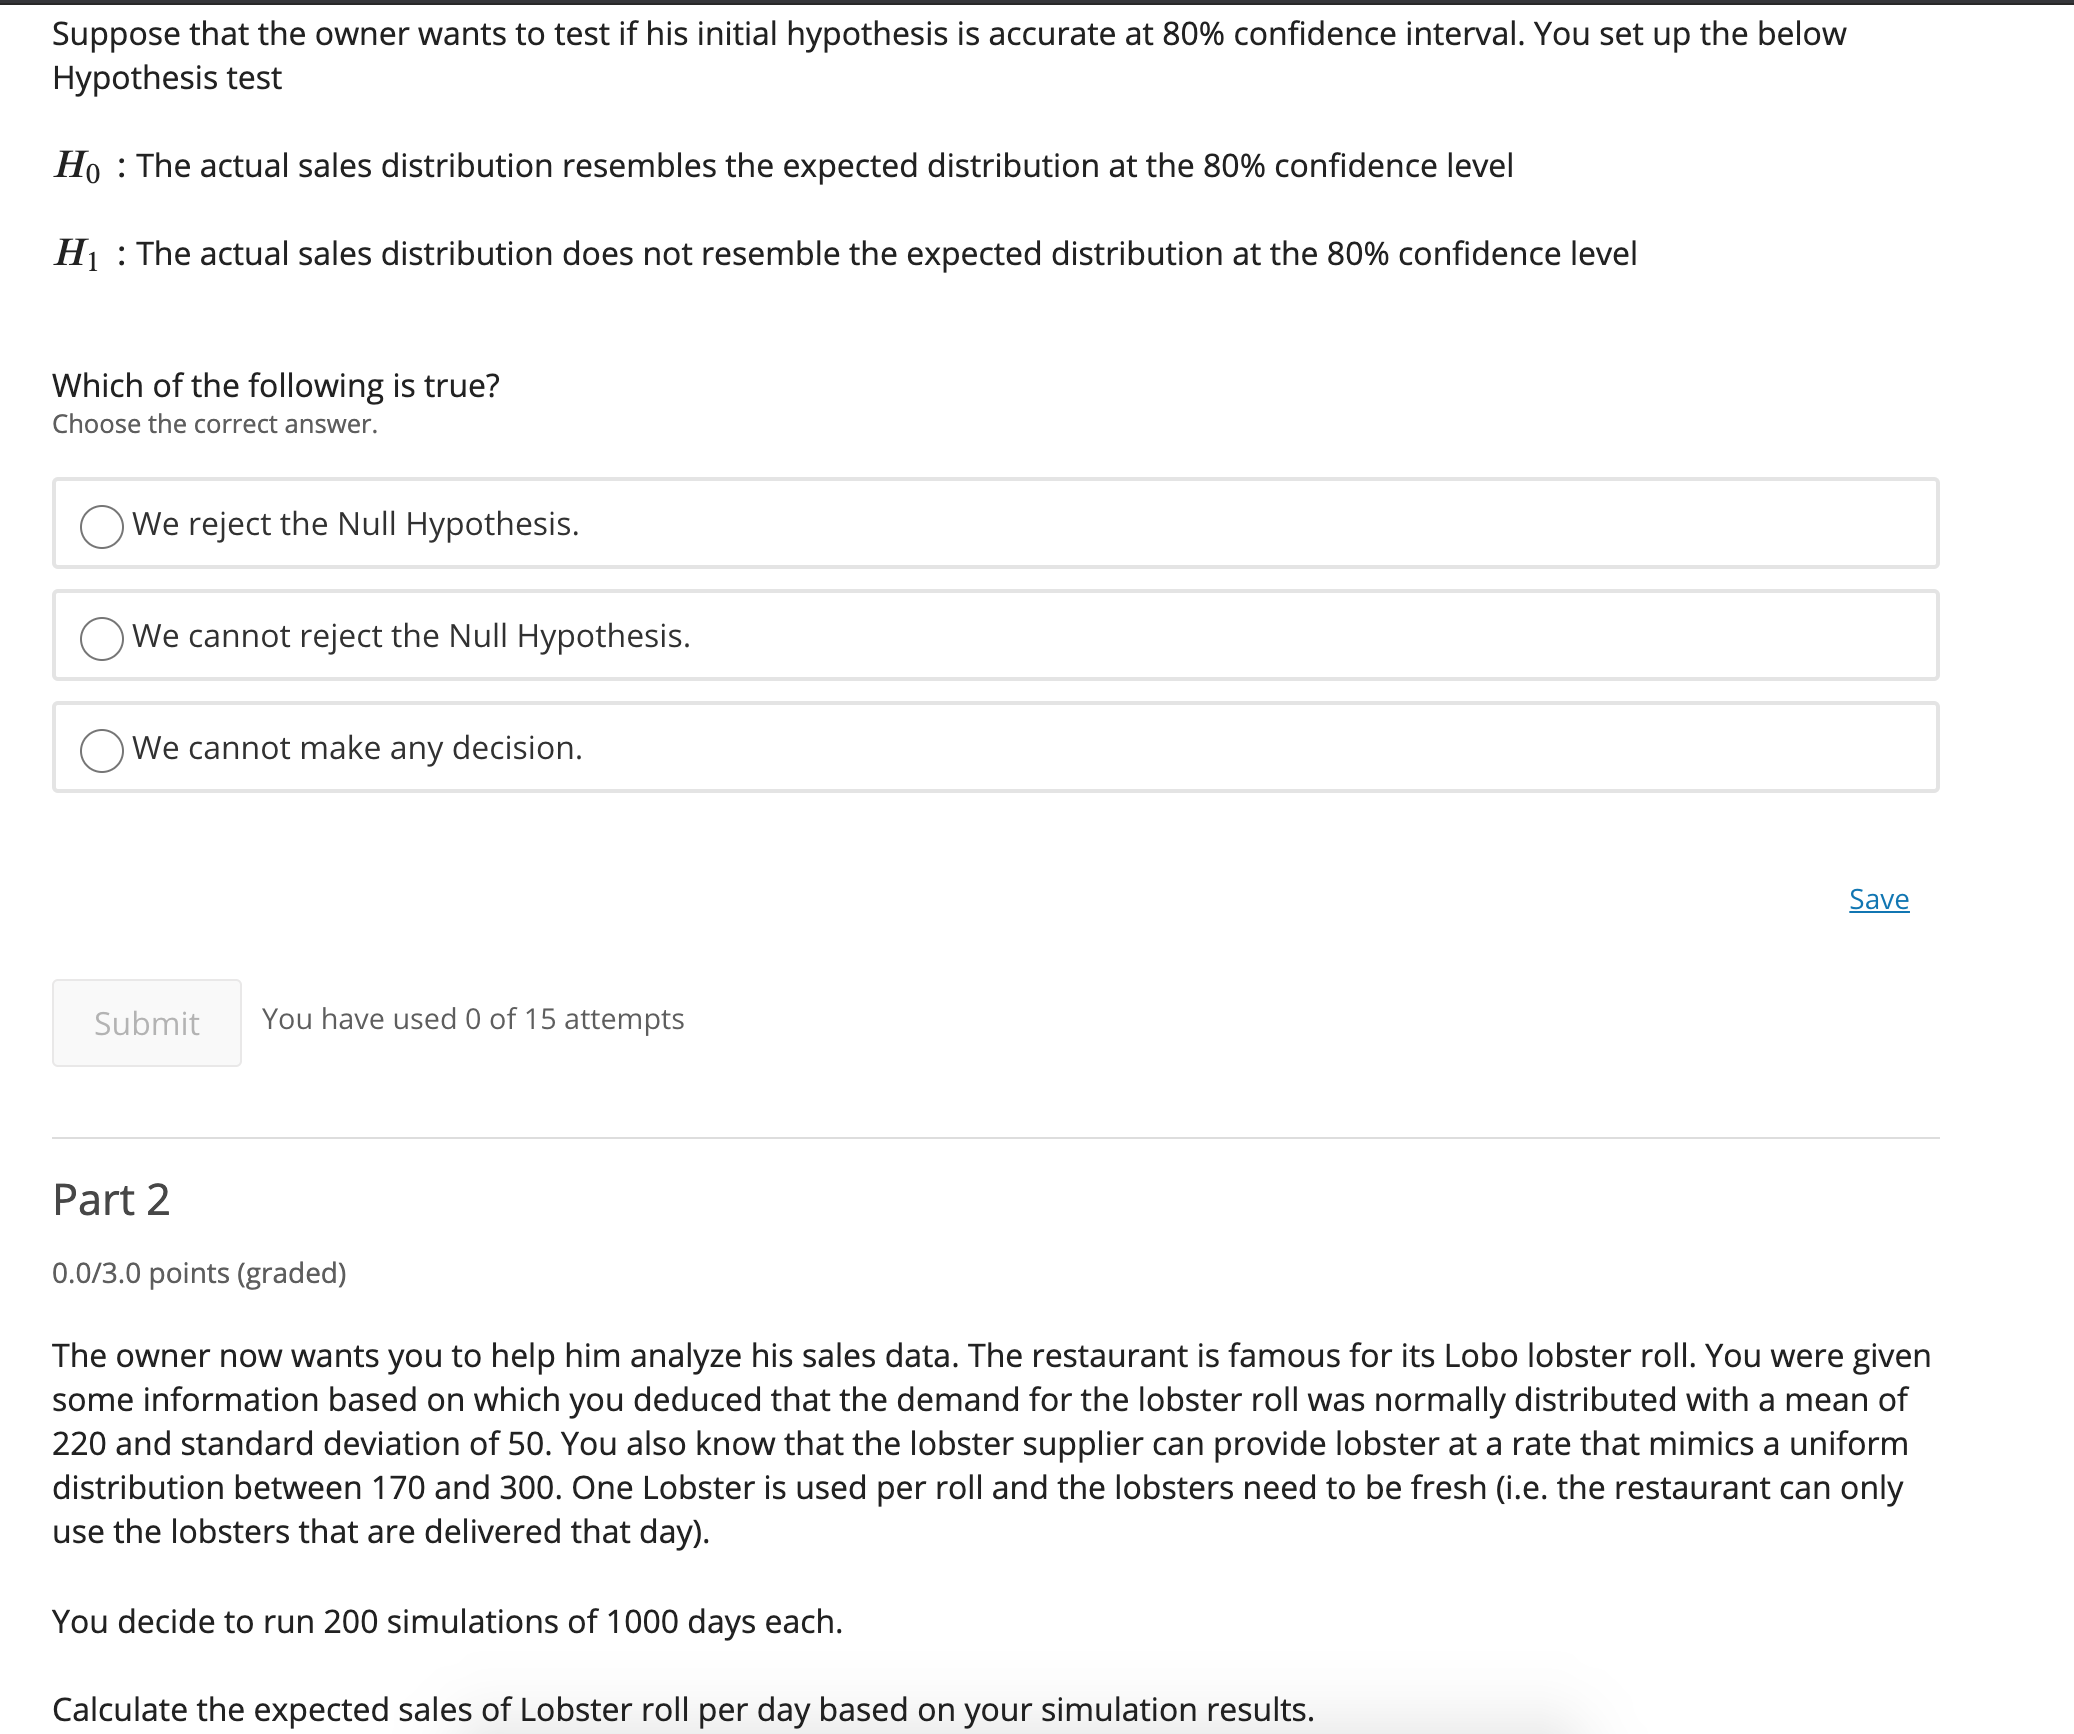Click the 'Part 2' section heading
Viewport: 2074px width, 1734px height.
[111, 1200]
